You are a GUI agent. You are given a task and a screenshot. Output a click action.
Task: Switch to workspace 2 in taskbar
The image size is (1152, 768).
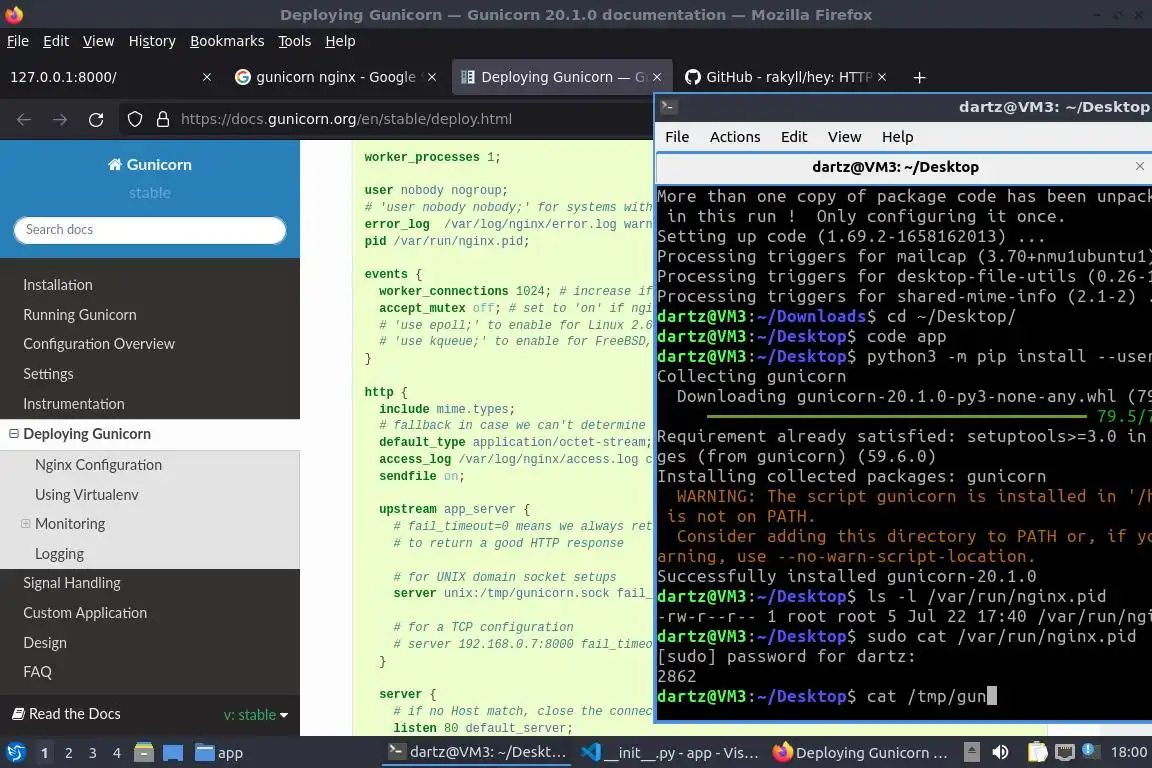point(68,753)
